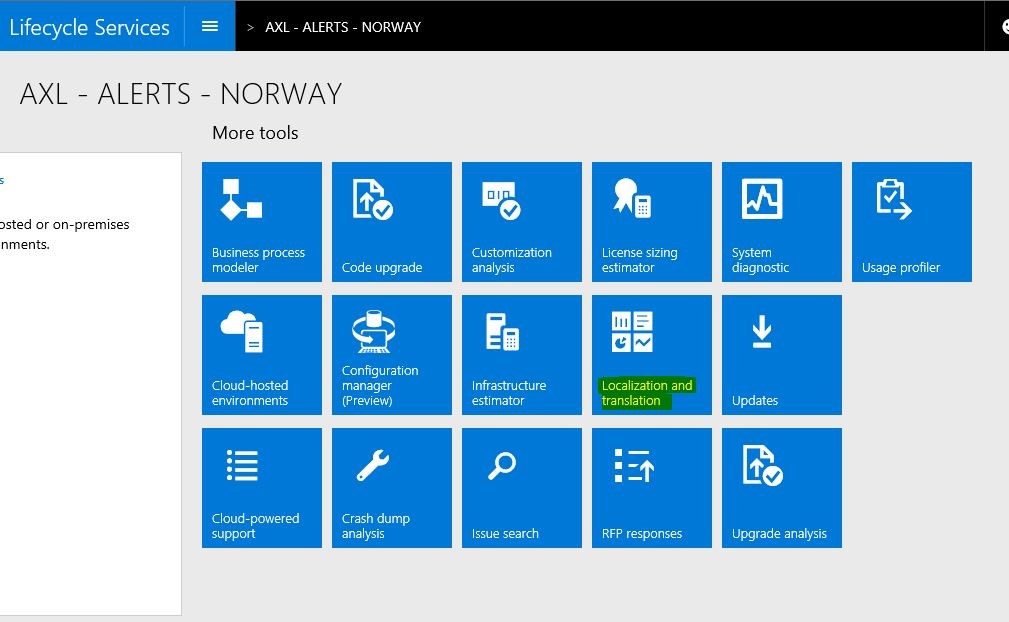Open Cloud-hosted environments tile

(x=262, y=355)
